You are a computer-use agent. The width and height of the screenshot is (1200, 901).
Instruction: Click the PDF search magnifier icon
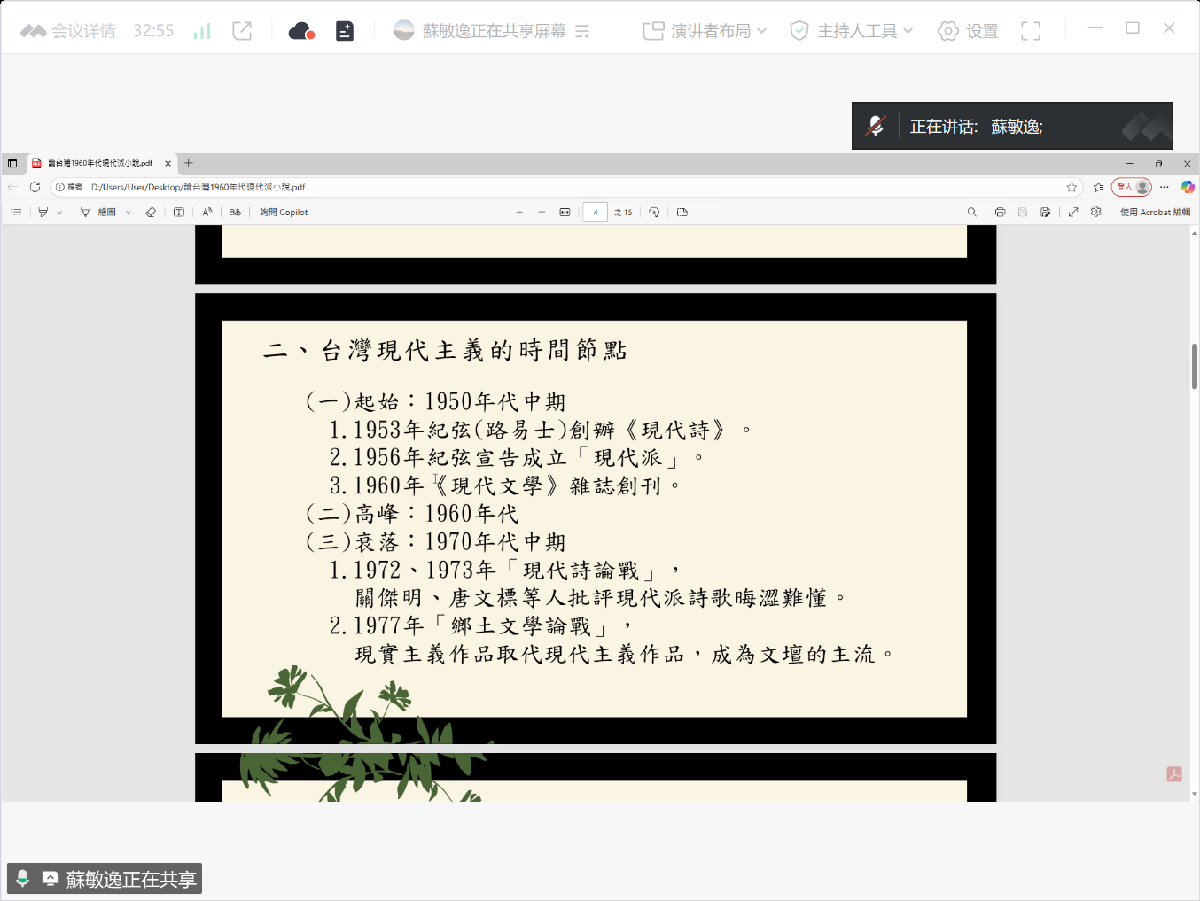tap(972, 212)
